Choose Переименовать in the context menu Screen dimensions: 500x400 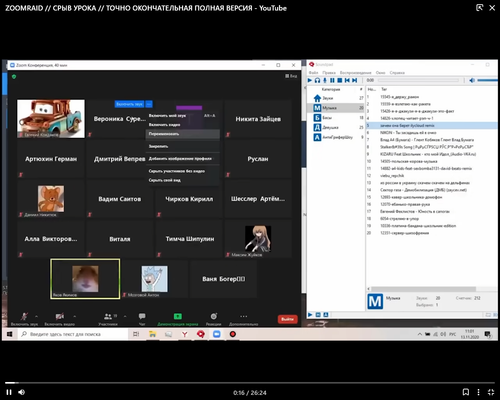tap(183, 134)
